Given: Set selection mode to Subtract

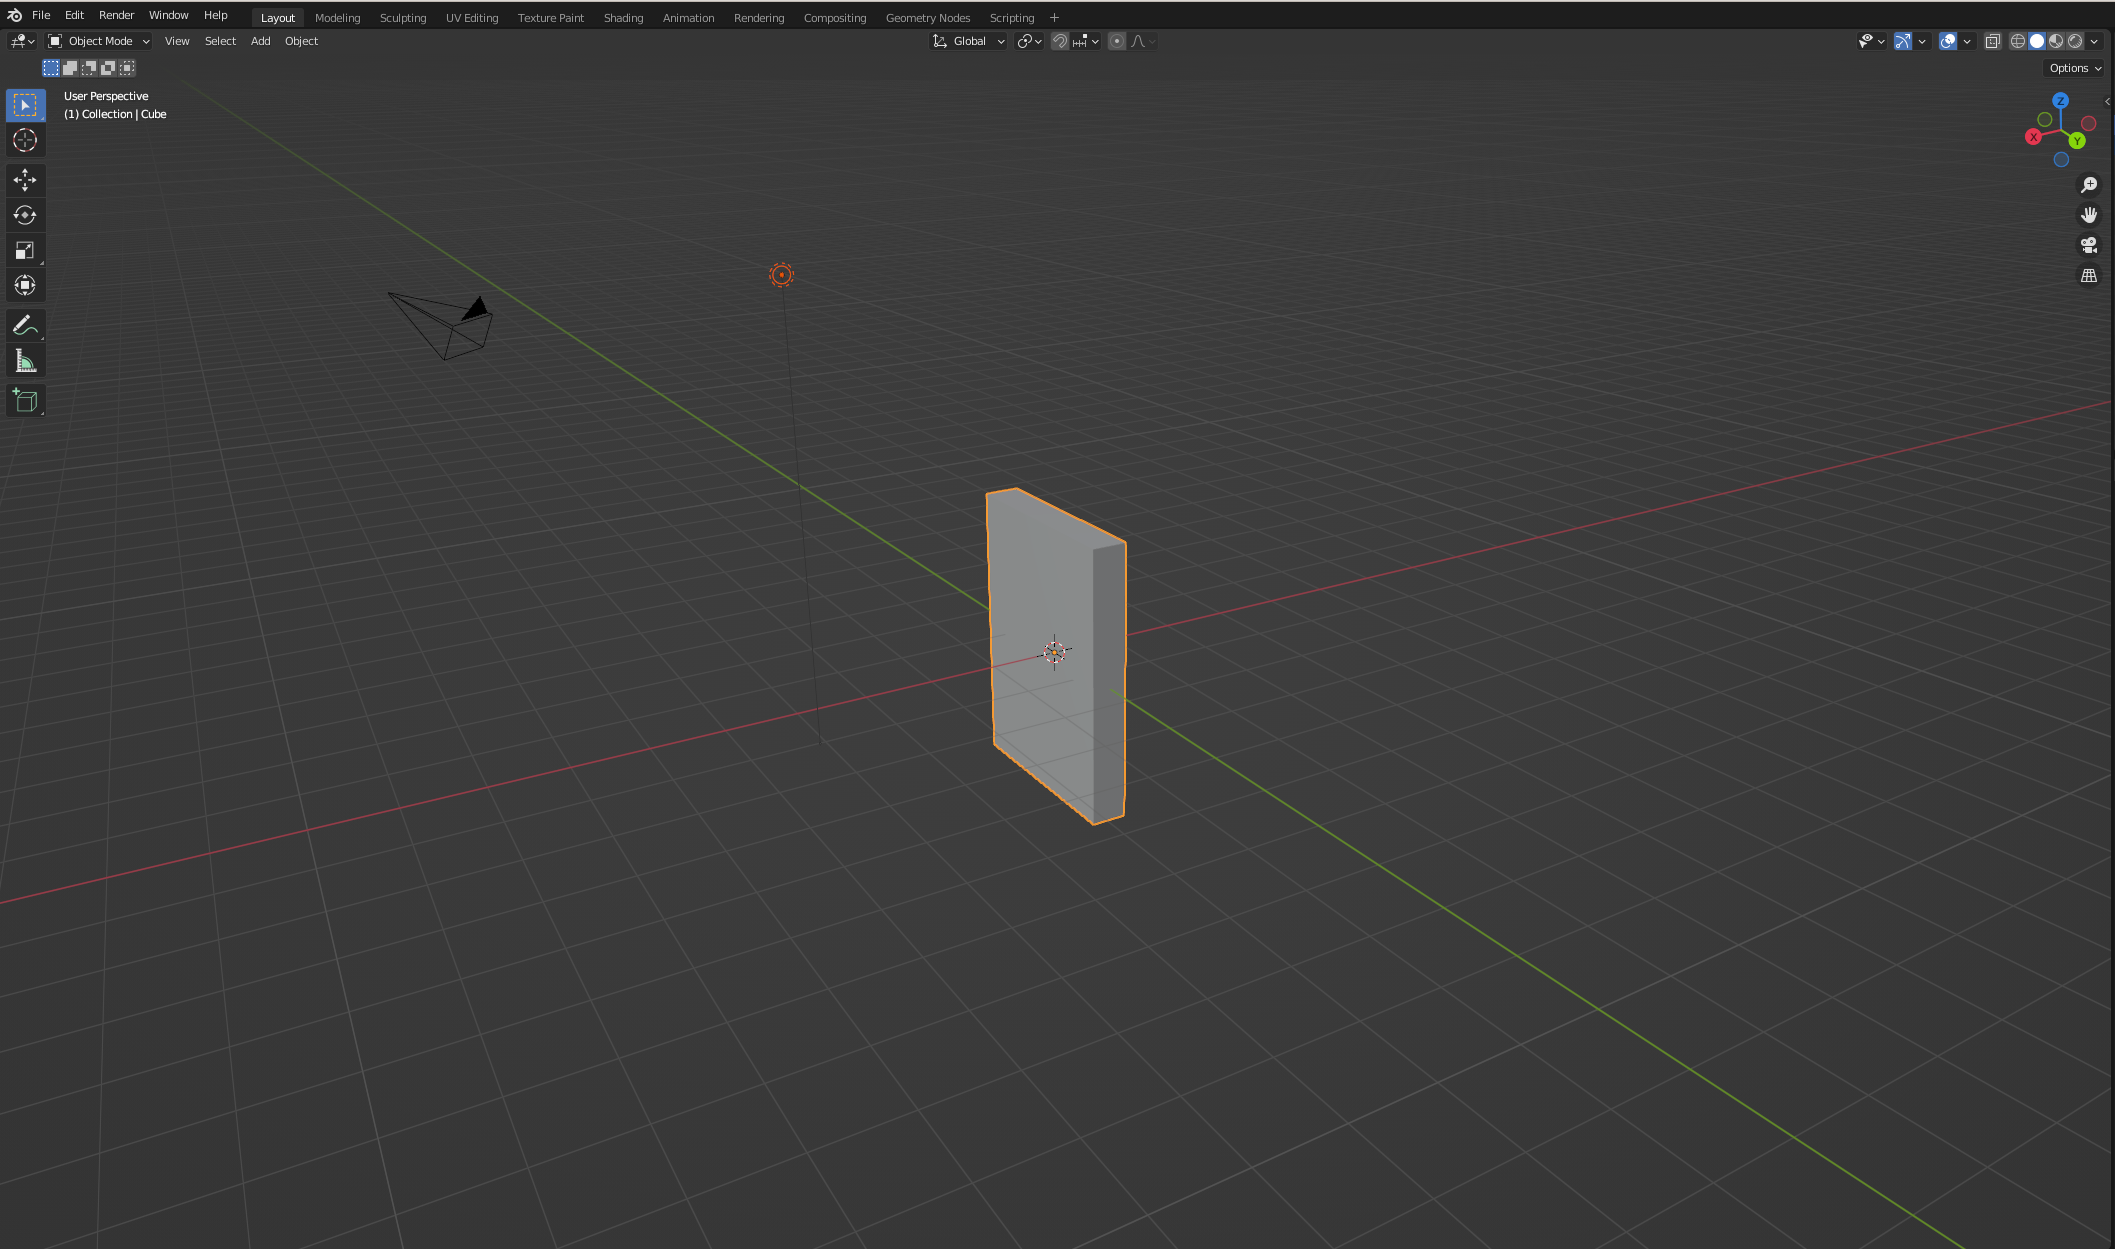Looking at the screenshot, I should click(89, 68).
